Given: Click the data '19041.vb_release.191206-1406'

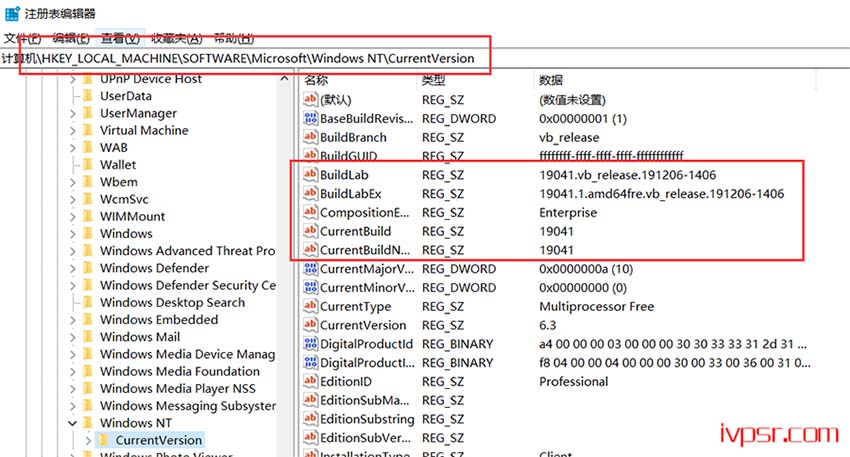Looking at the screenshot, I should click(627, 175).
